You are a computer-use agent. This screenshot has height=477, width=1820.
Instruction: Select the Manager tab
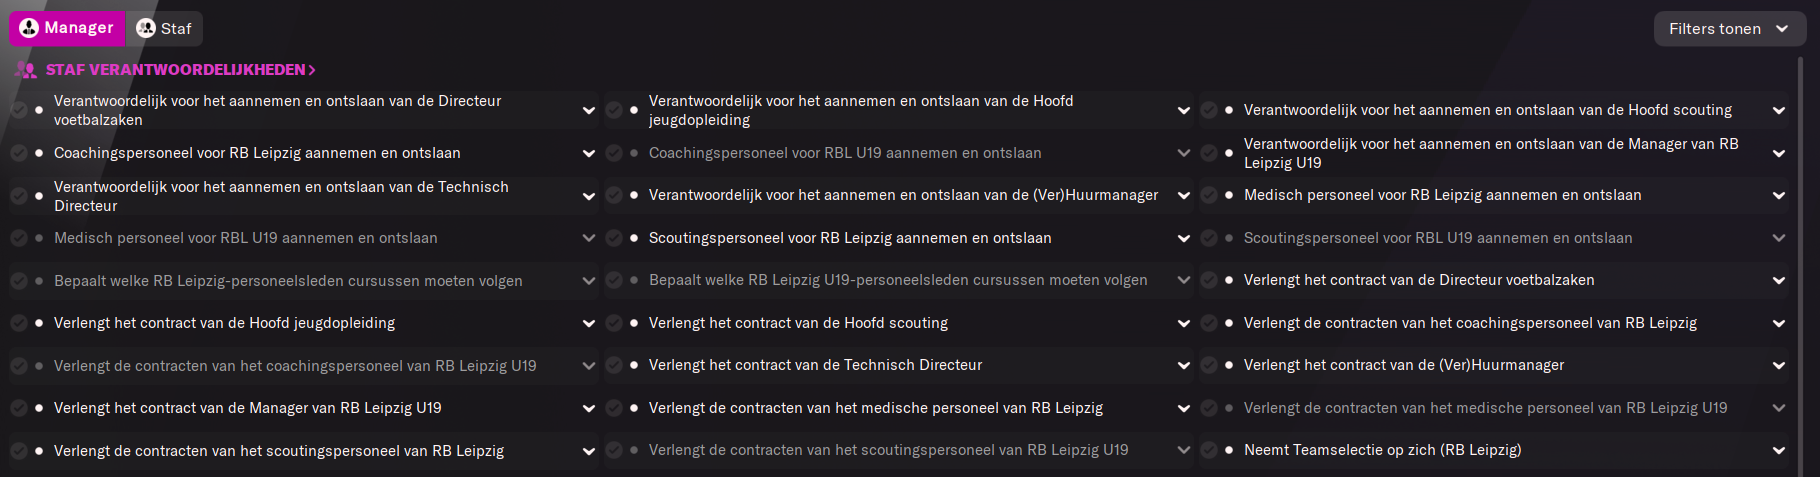point(67,28)
